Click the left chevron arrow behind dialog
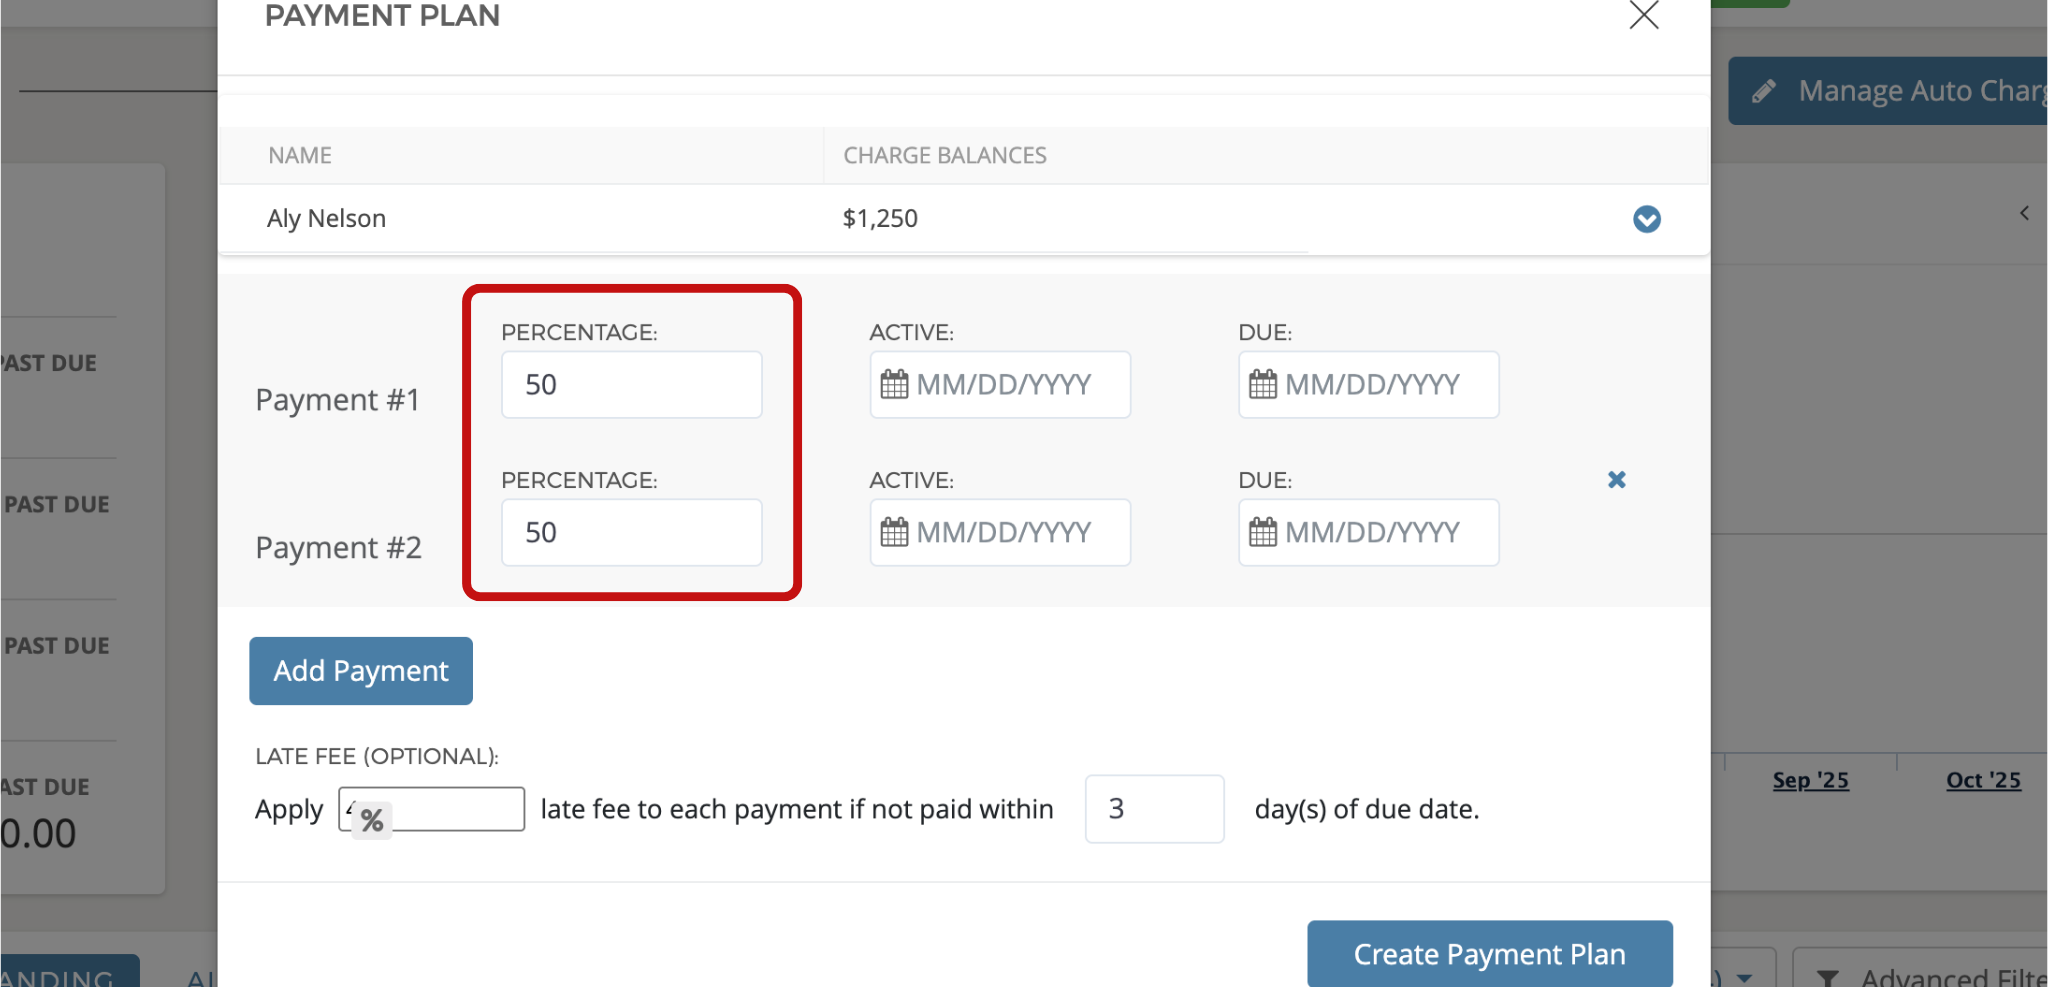 (x=2024, y=213)
